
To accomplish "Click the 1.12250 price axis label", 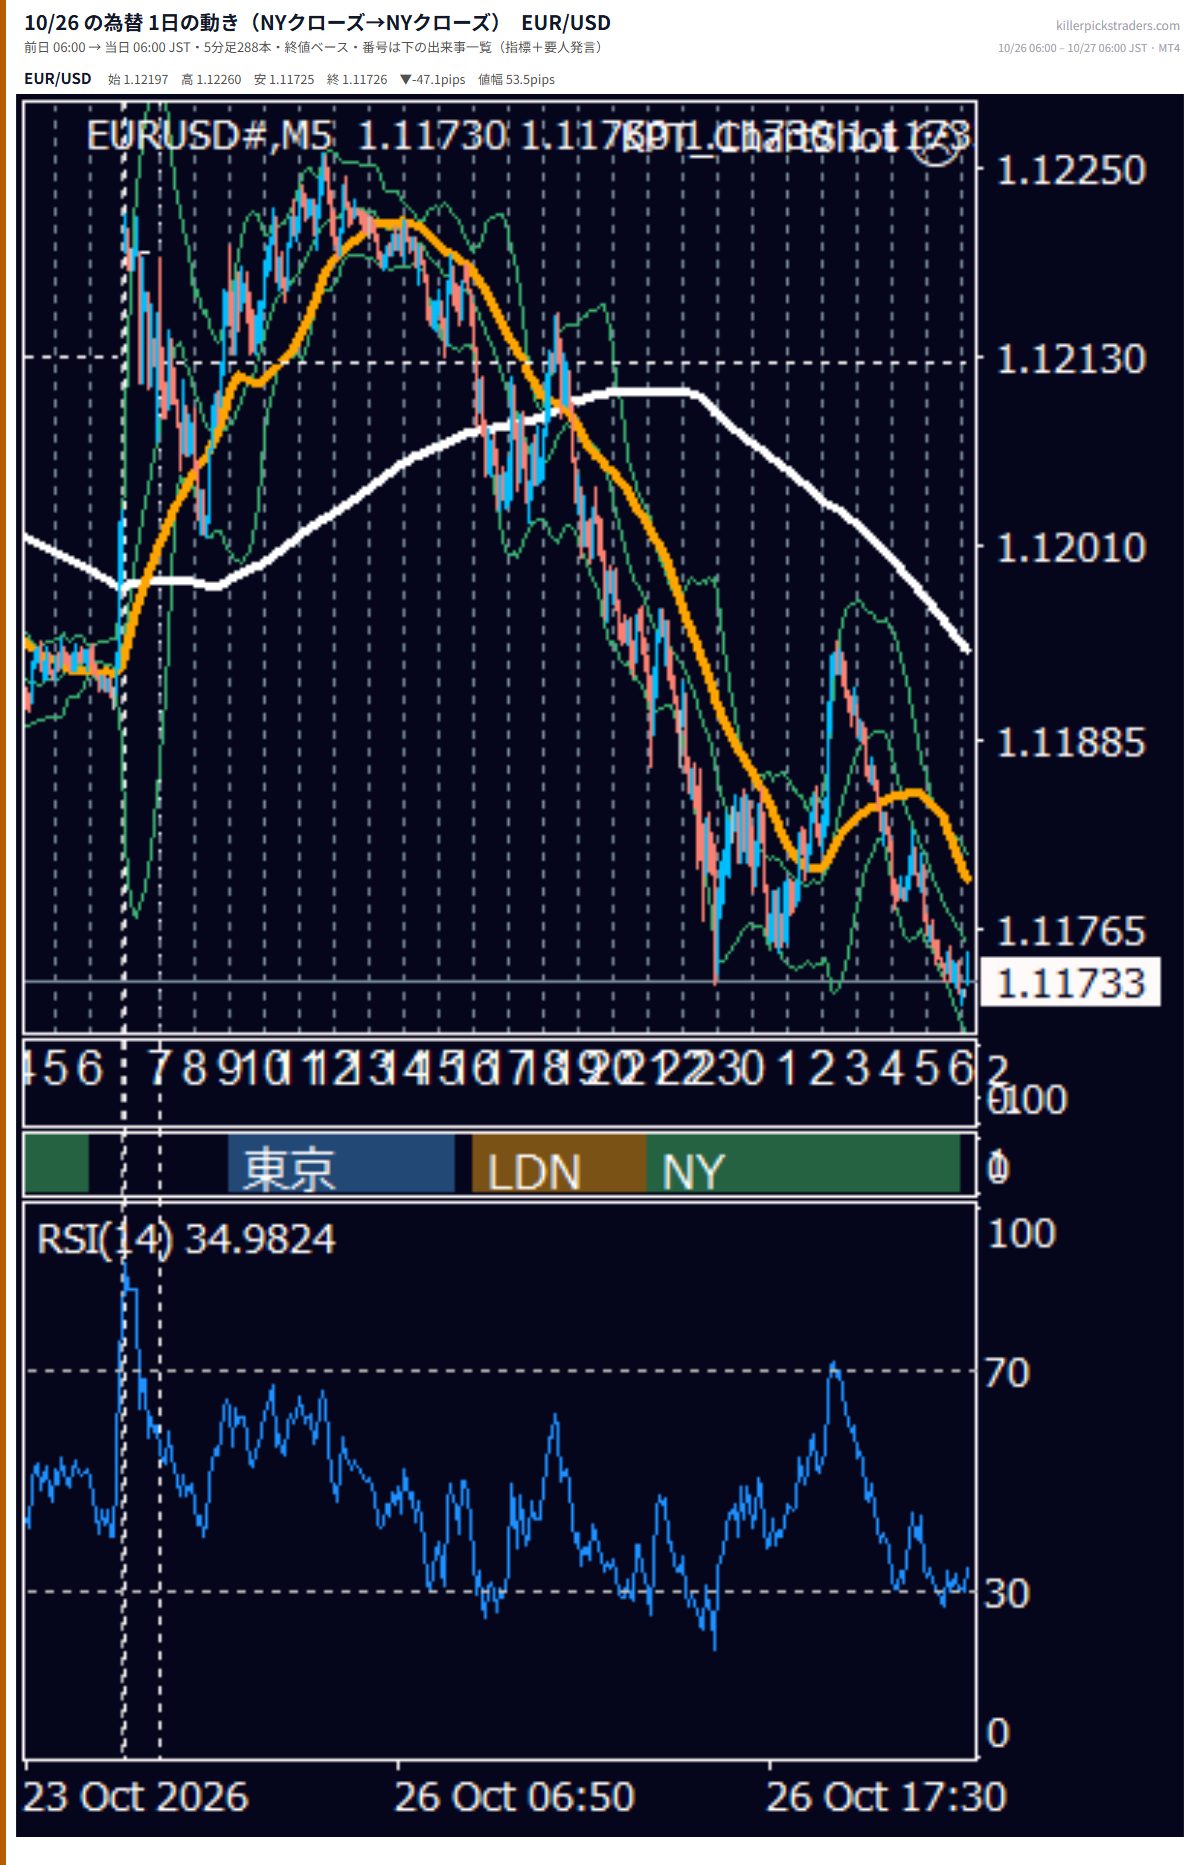I will tap(1071, 171).
